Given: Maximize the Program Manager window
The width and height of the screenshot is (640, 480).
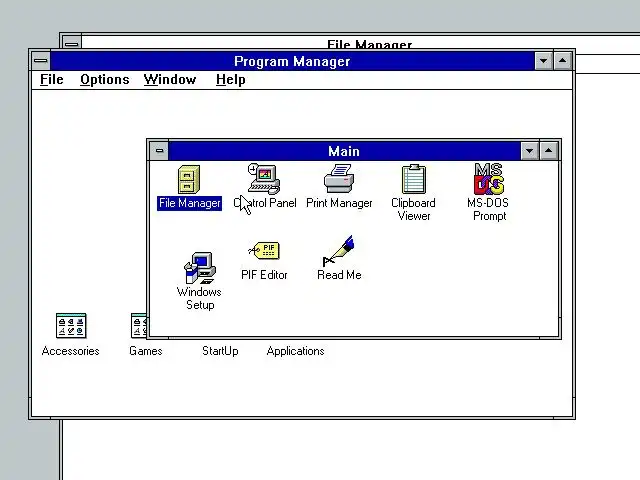Looking at the screenshot, I should click(563, 61).
